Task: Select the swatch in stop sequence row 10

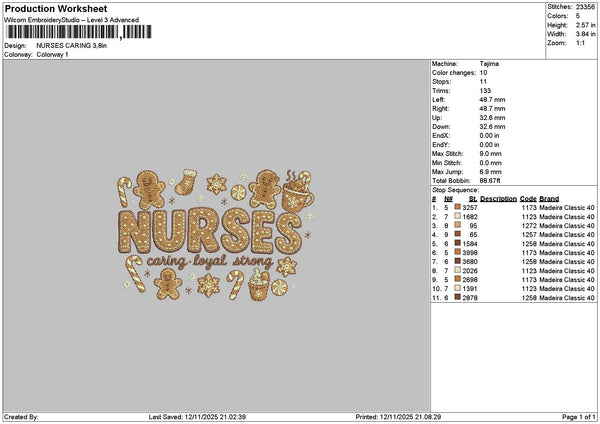Action: pos(457,288)
